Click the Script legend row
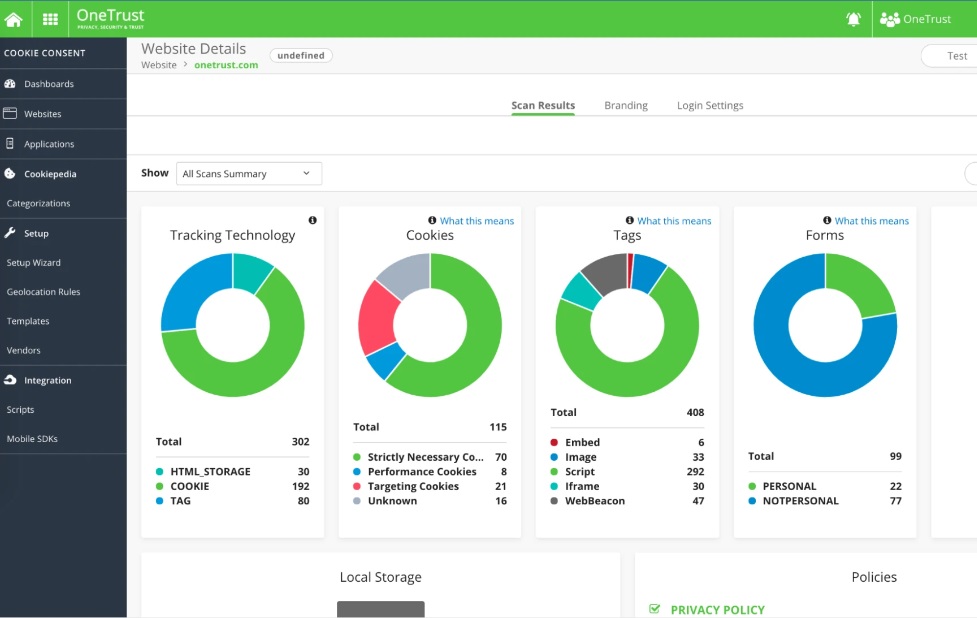 [627, 472]
